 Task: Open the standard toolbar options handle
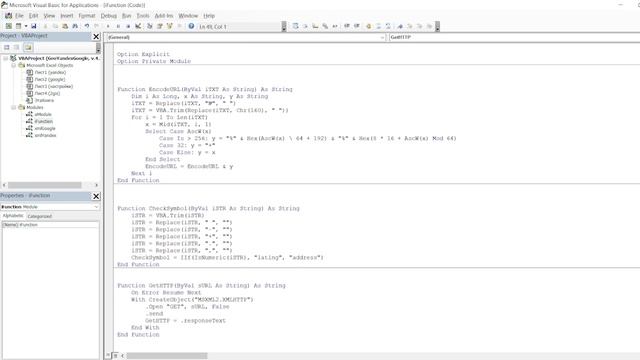click(284, 26)
